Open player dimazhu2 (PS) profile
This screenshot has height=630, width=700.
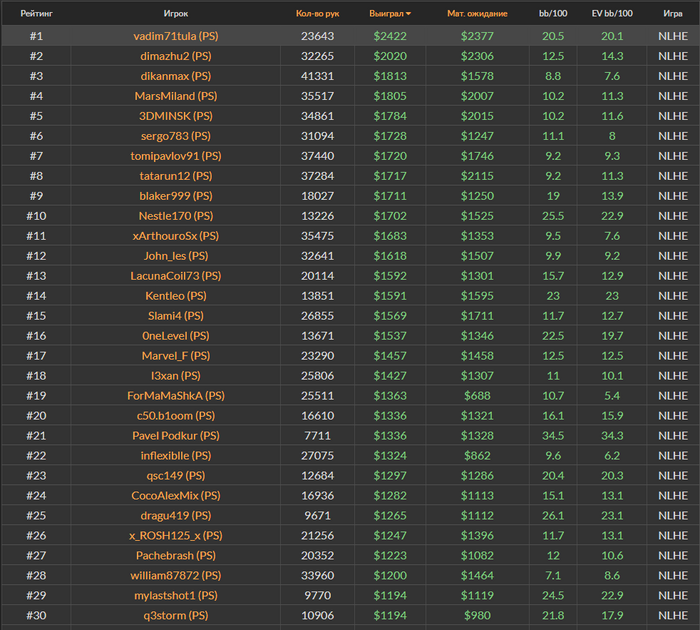coord(175,56)
